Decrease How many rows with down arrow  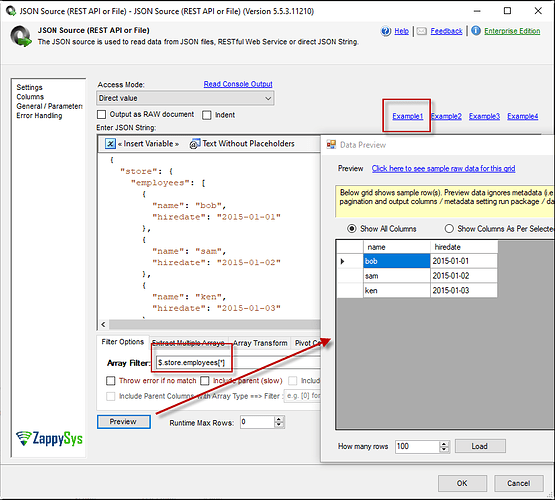point(445,450)
